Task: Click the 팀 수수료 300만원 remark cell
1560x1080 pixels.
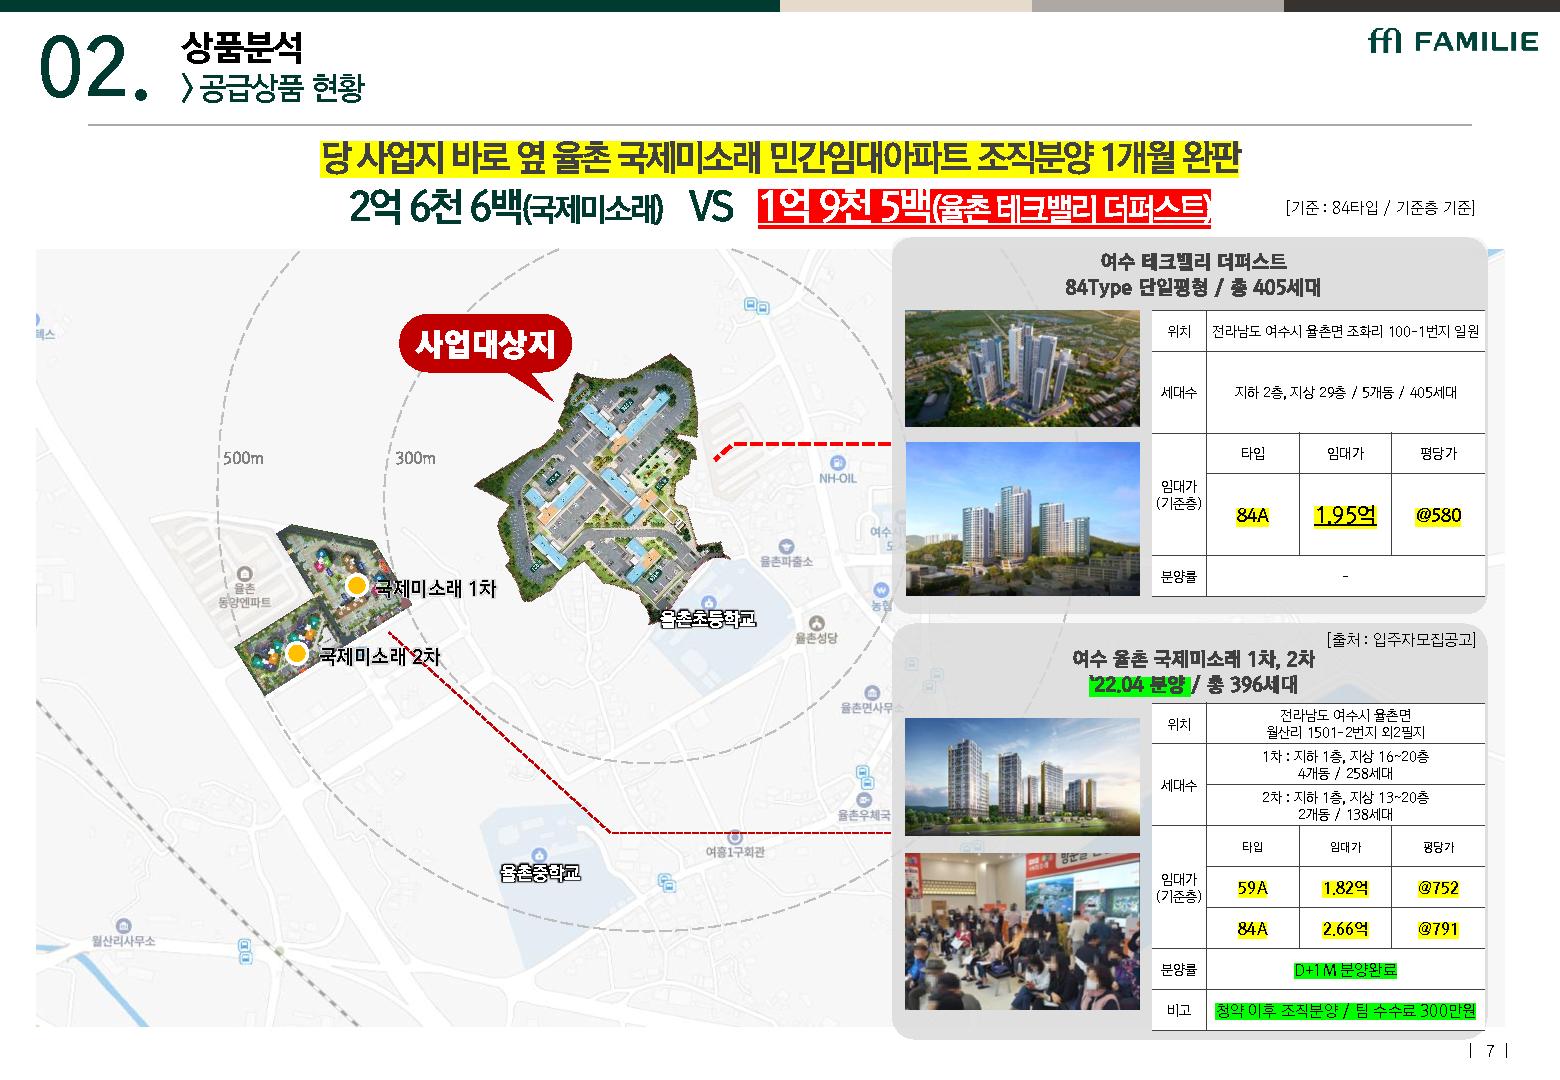Action: pyautogui.click(x=1345, y=1011)
